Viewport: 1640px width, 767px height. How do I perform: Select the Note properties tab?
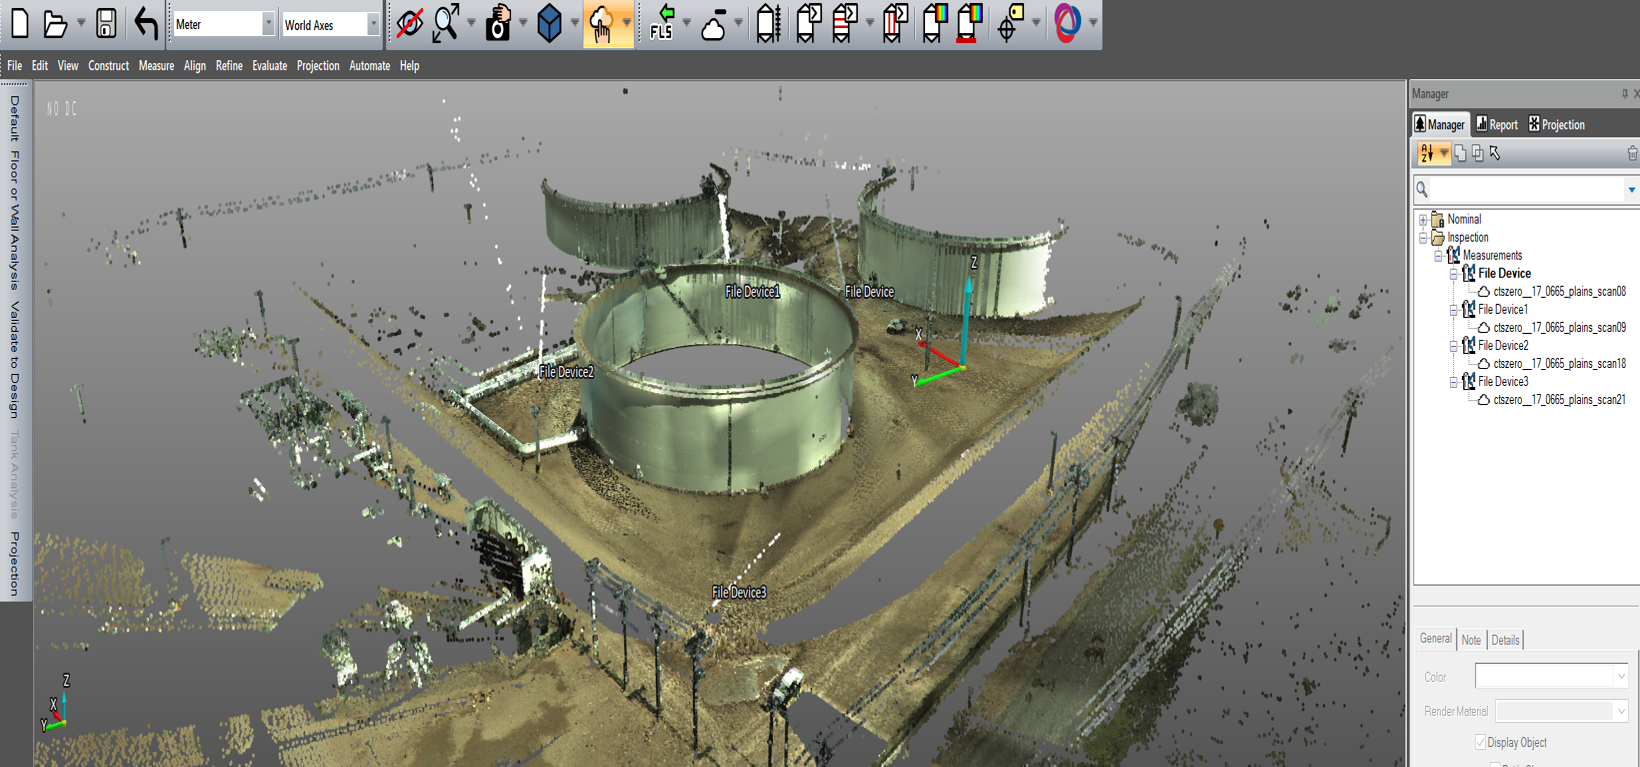pyautogui.click(x=1471, y=640)
